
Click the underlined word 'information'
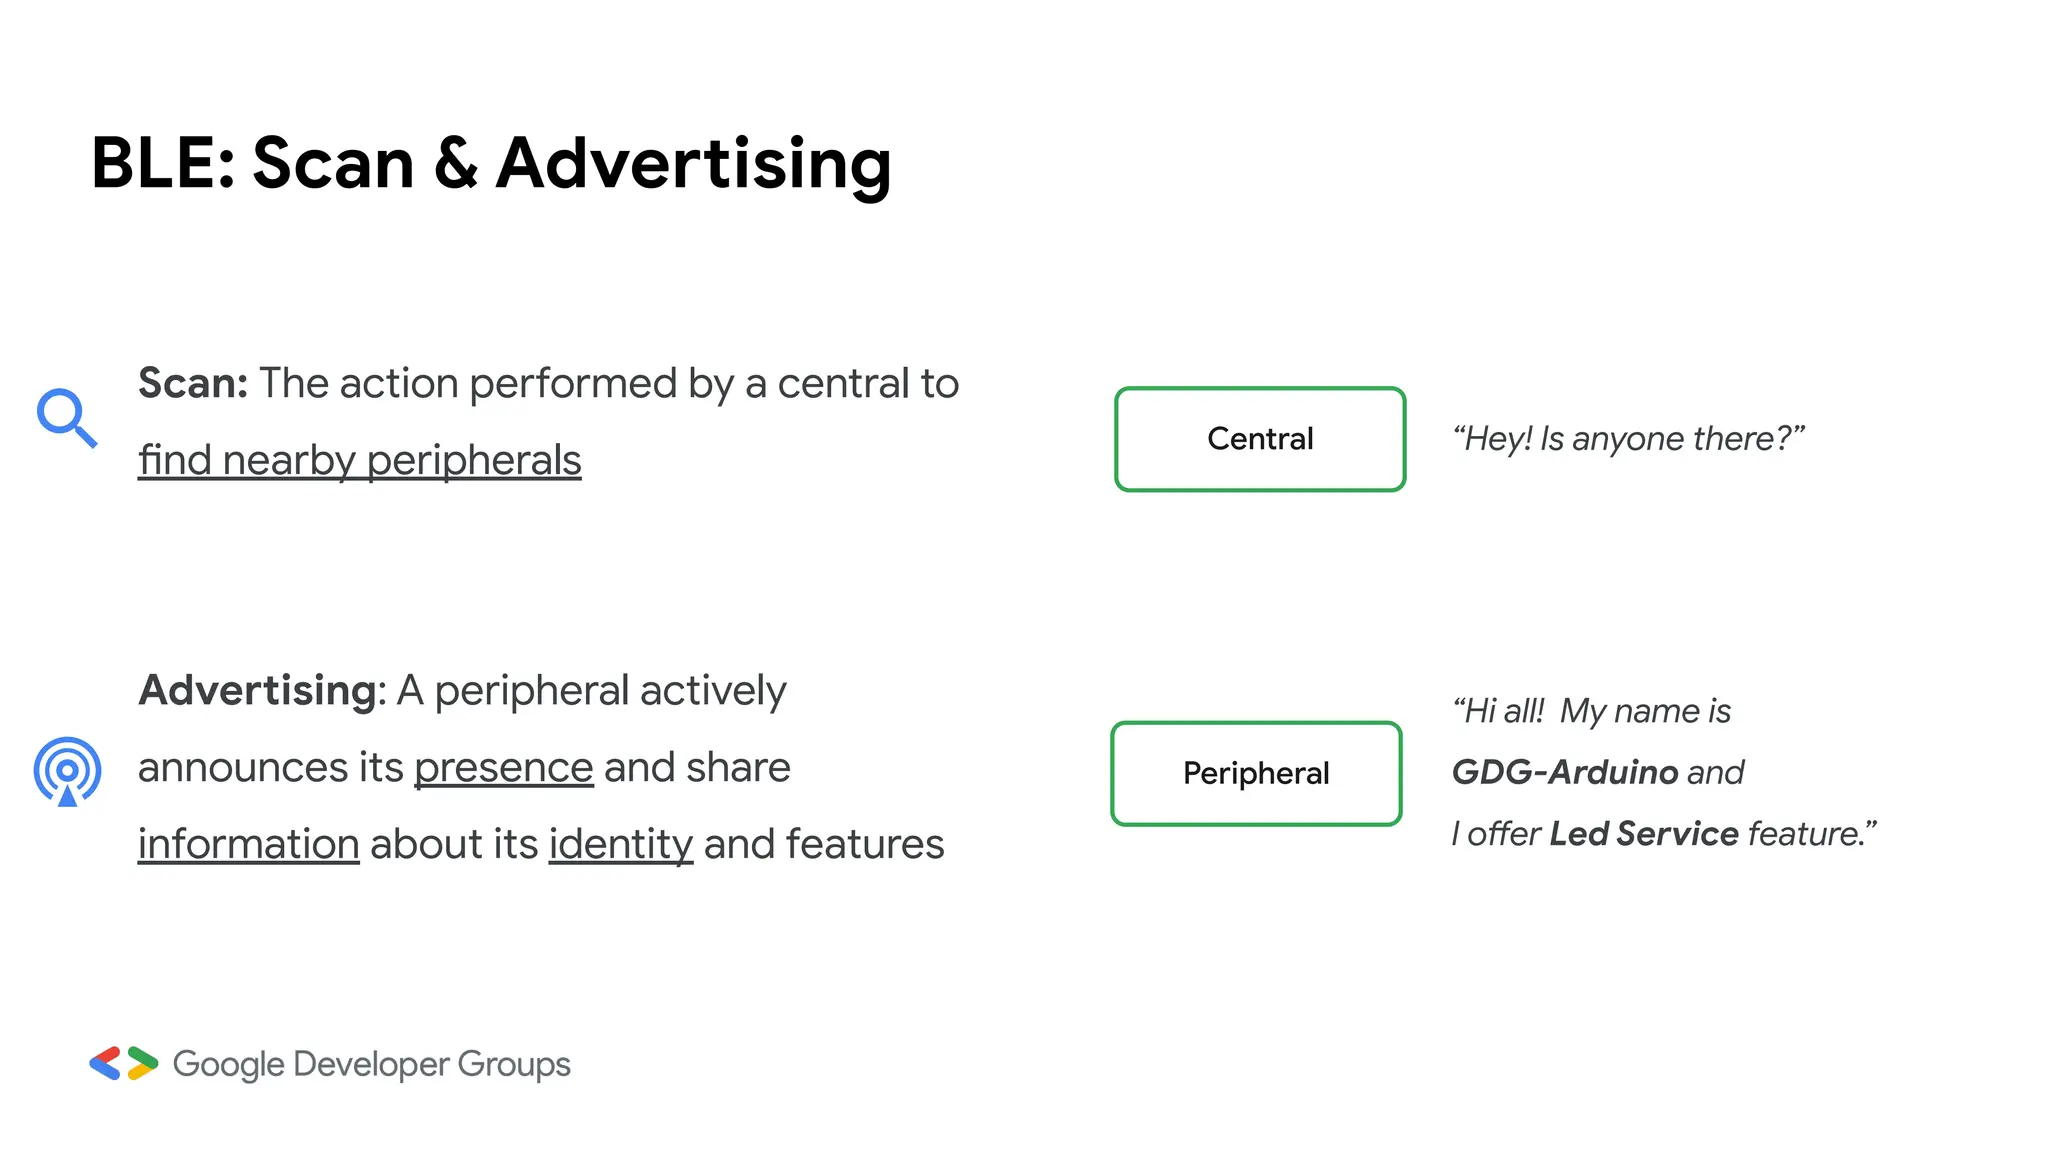click(249, 844)
